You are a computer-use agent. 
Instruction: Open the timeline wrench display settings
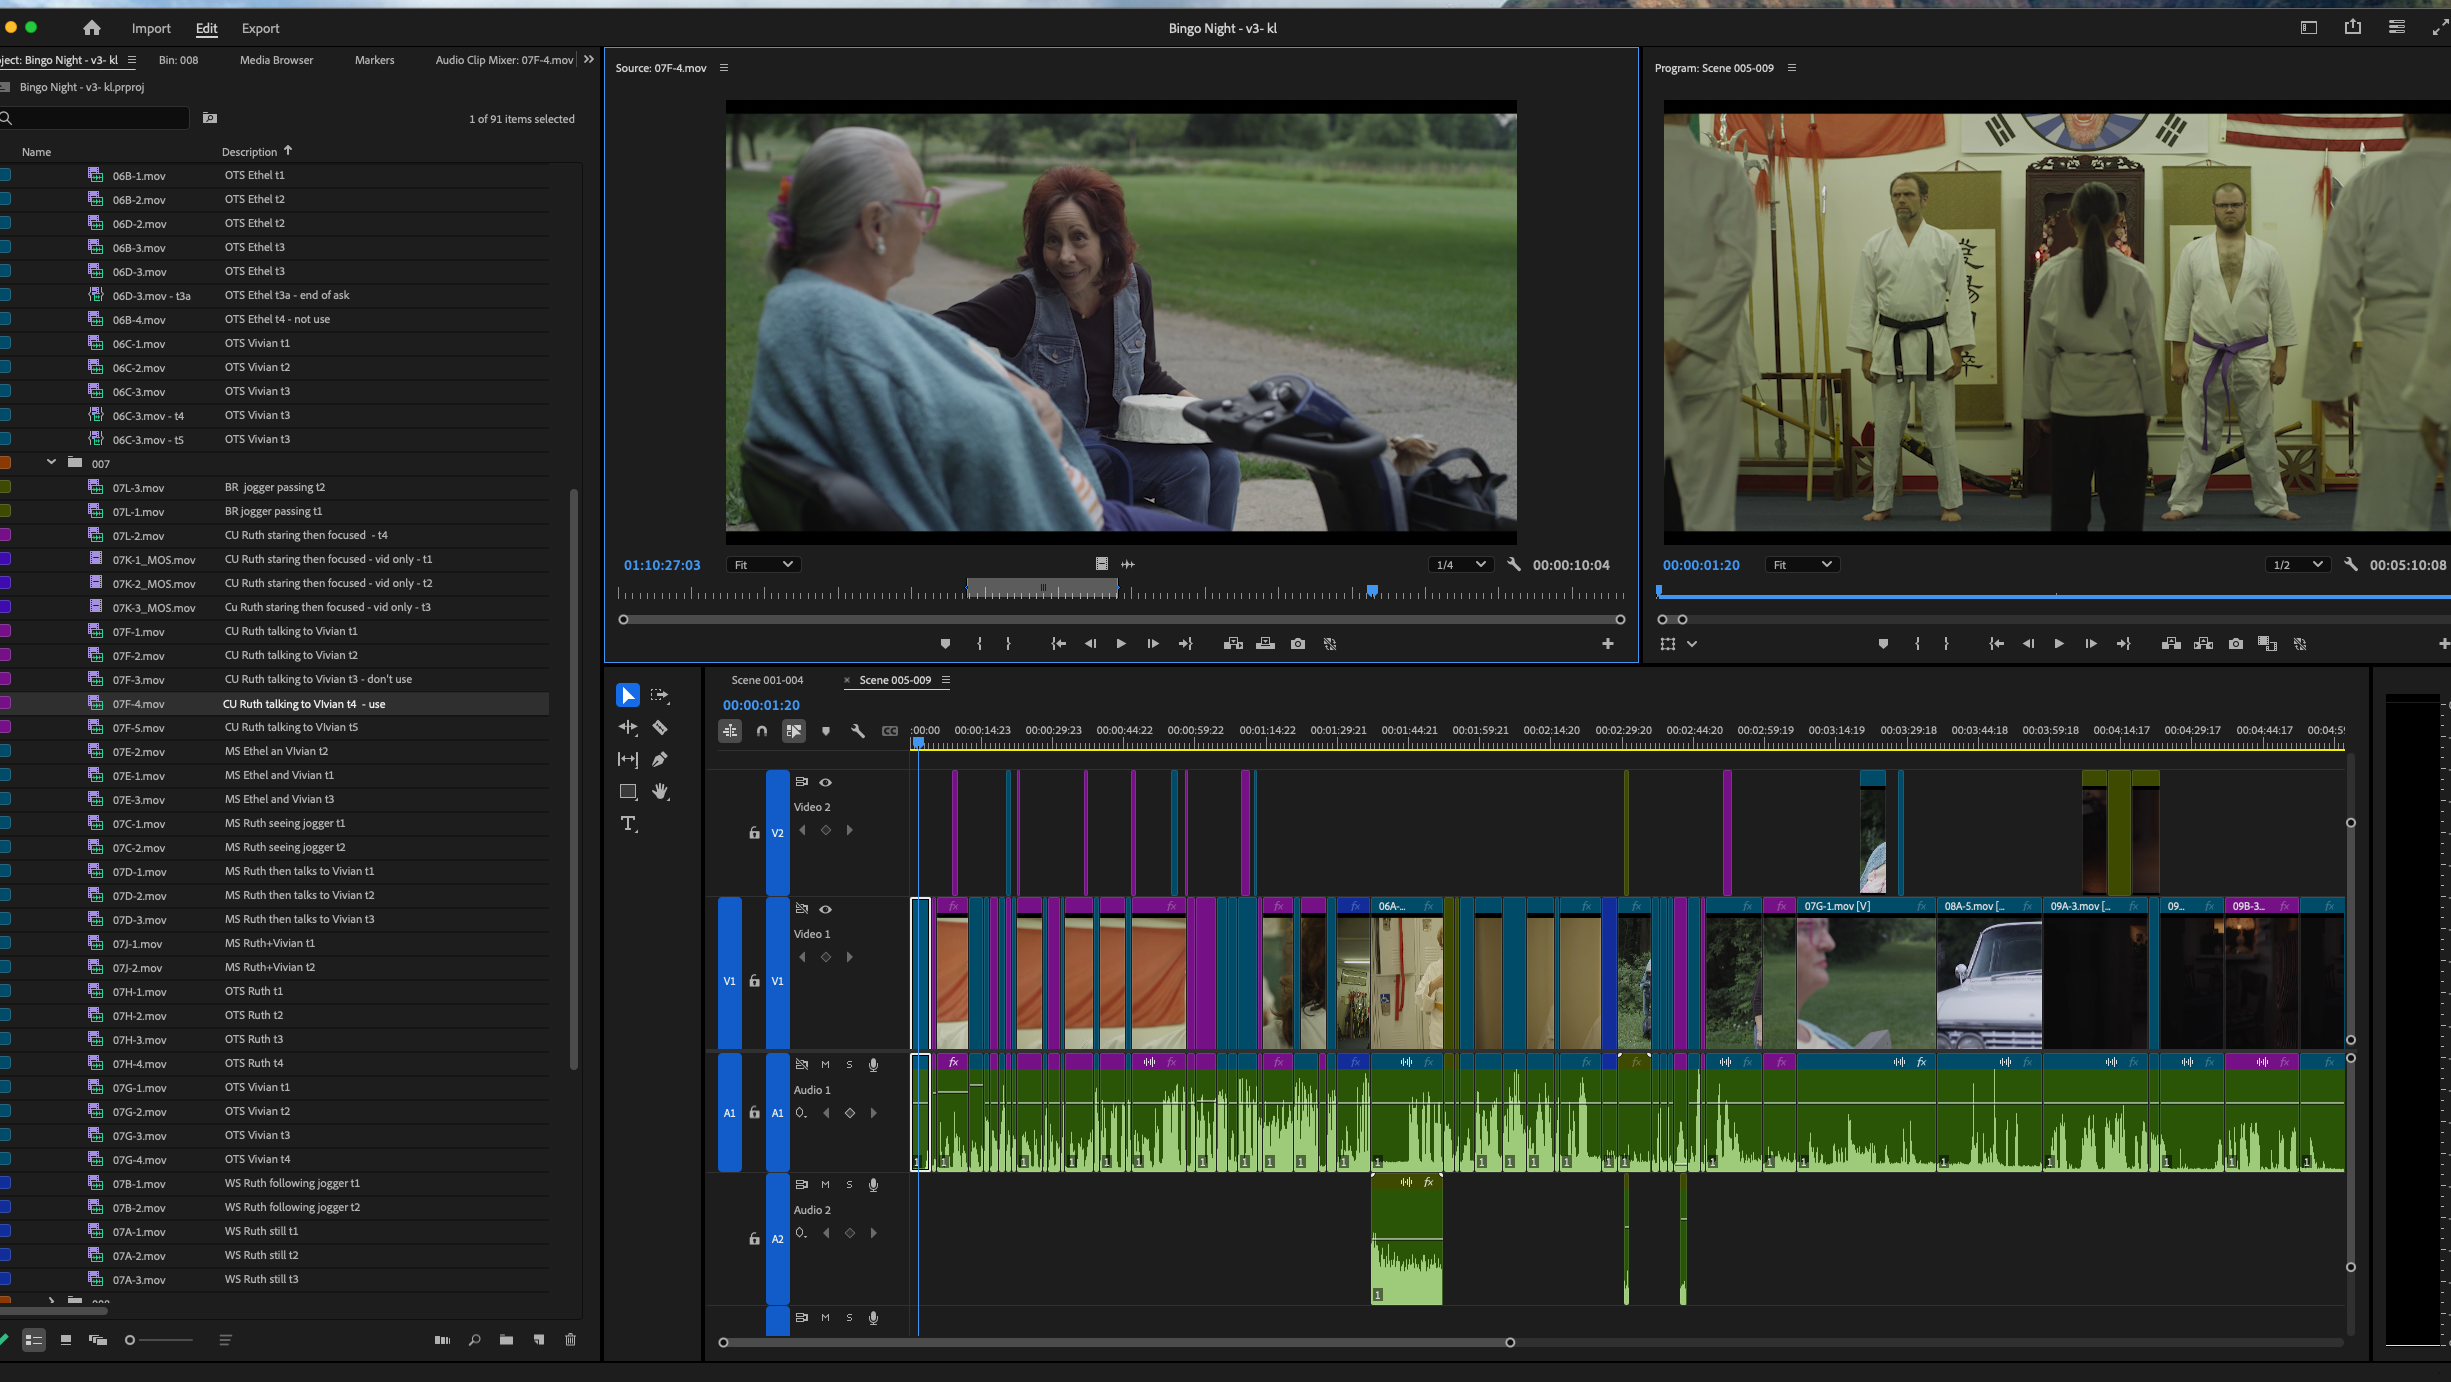click(x=857, y=731)
